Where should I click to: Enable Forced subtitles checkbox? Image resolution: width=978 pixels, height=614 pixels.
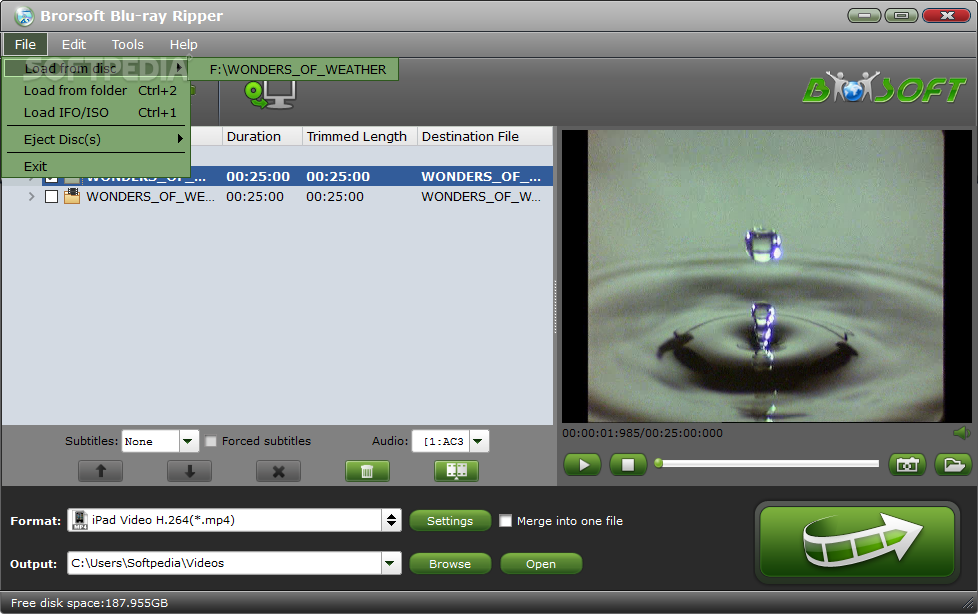[211, 441]
